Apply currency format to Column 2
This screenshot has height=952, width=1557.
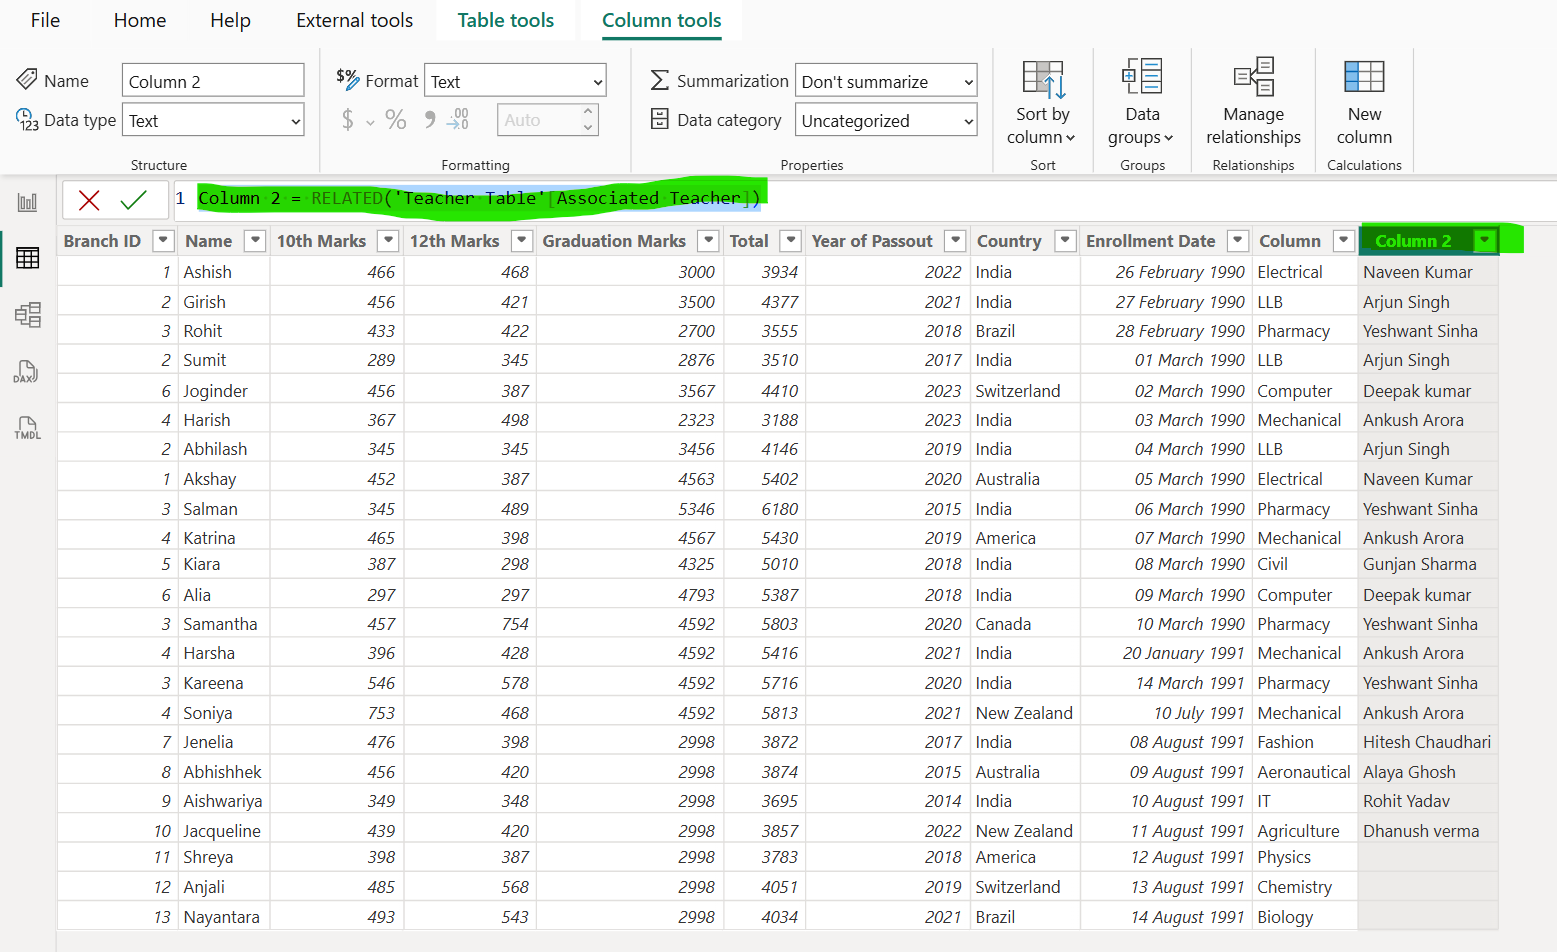pos(348,119)
